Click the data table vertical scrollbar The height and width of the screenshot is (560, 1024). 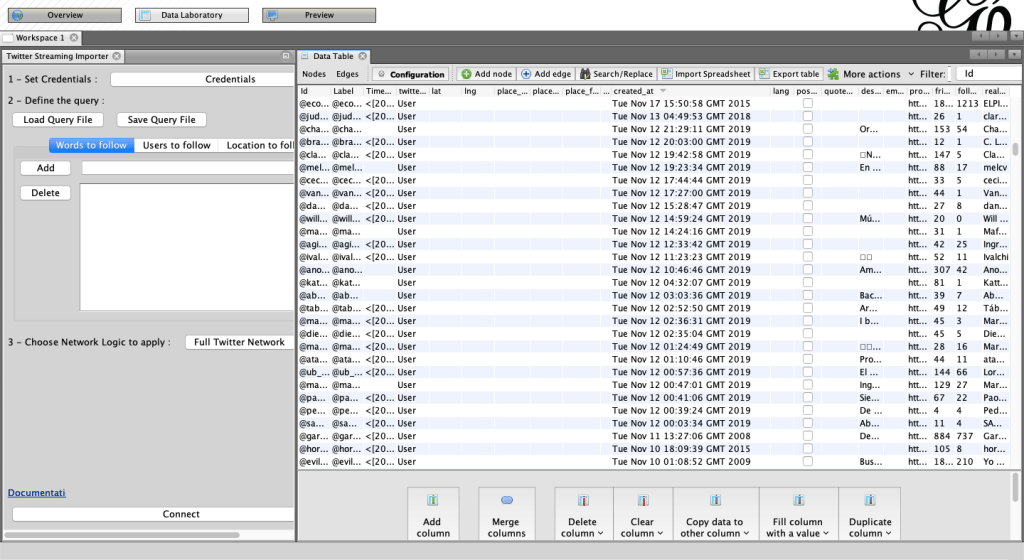click(x=1016, y=150)
